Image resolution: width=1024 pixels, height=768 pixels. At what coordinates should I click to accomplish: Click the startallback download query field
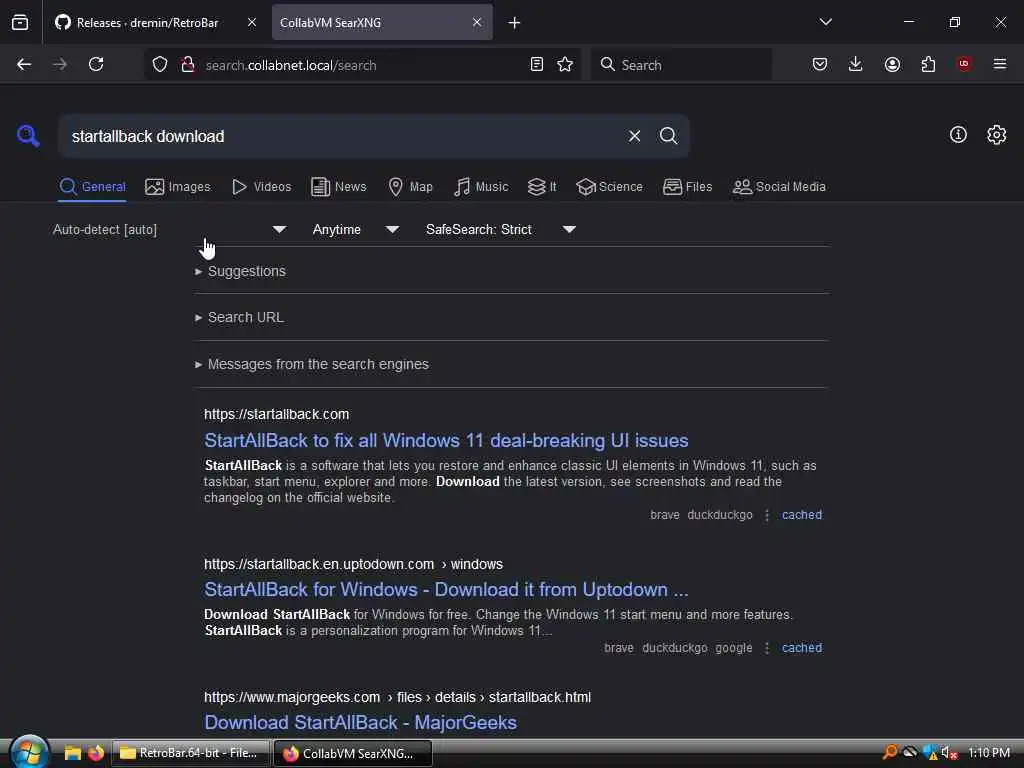343,136
